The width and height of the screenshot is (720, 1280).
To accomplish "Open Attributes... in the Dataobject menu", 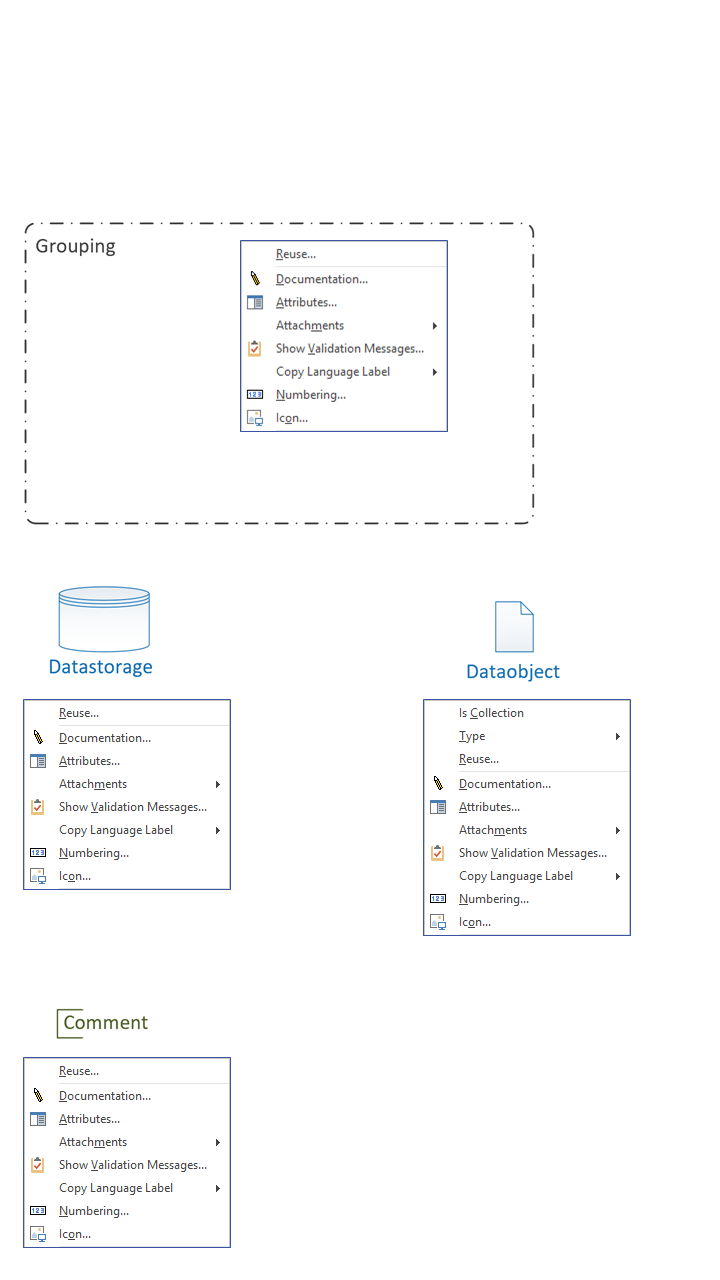I will pos(489,807).
